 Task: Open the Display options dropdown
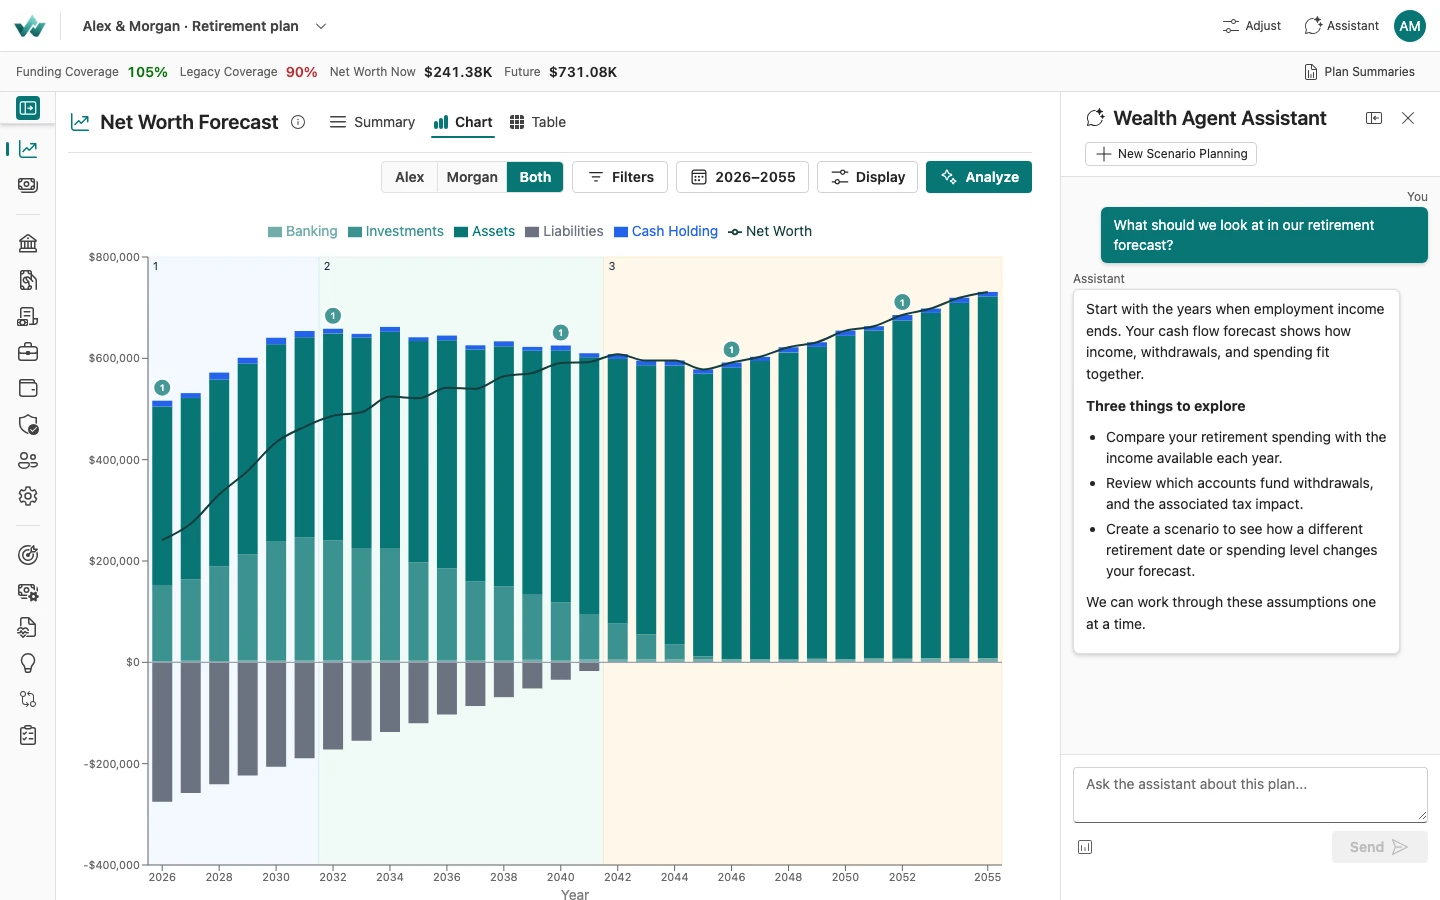867,177
